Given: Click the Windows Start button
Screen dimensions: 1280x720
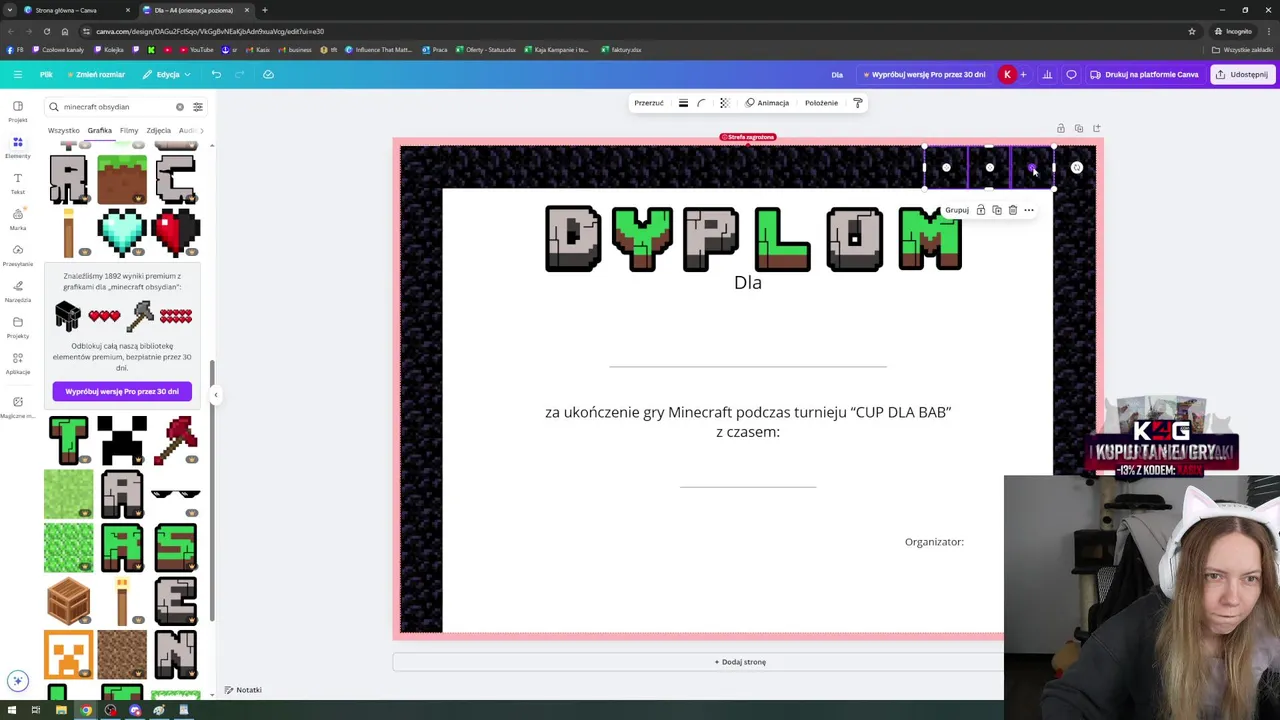Looking at the screenshot, I should [x=11, y=710].
